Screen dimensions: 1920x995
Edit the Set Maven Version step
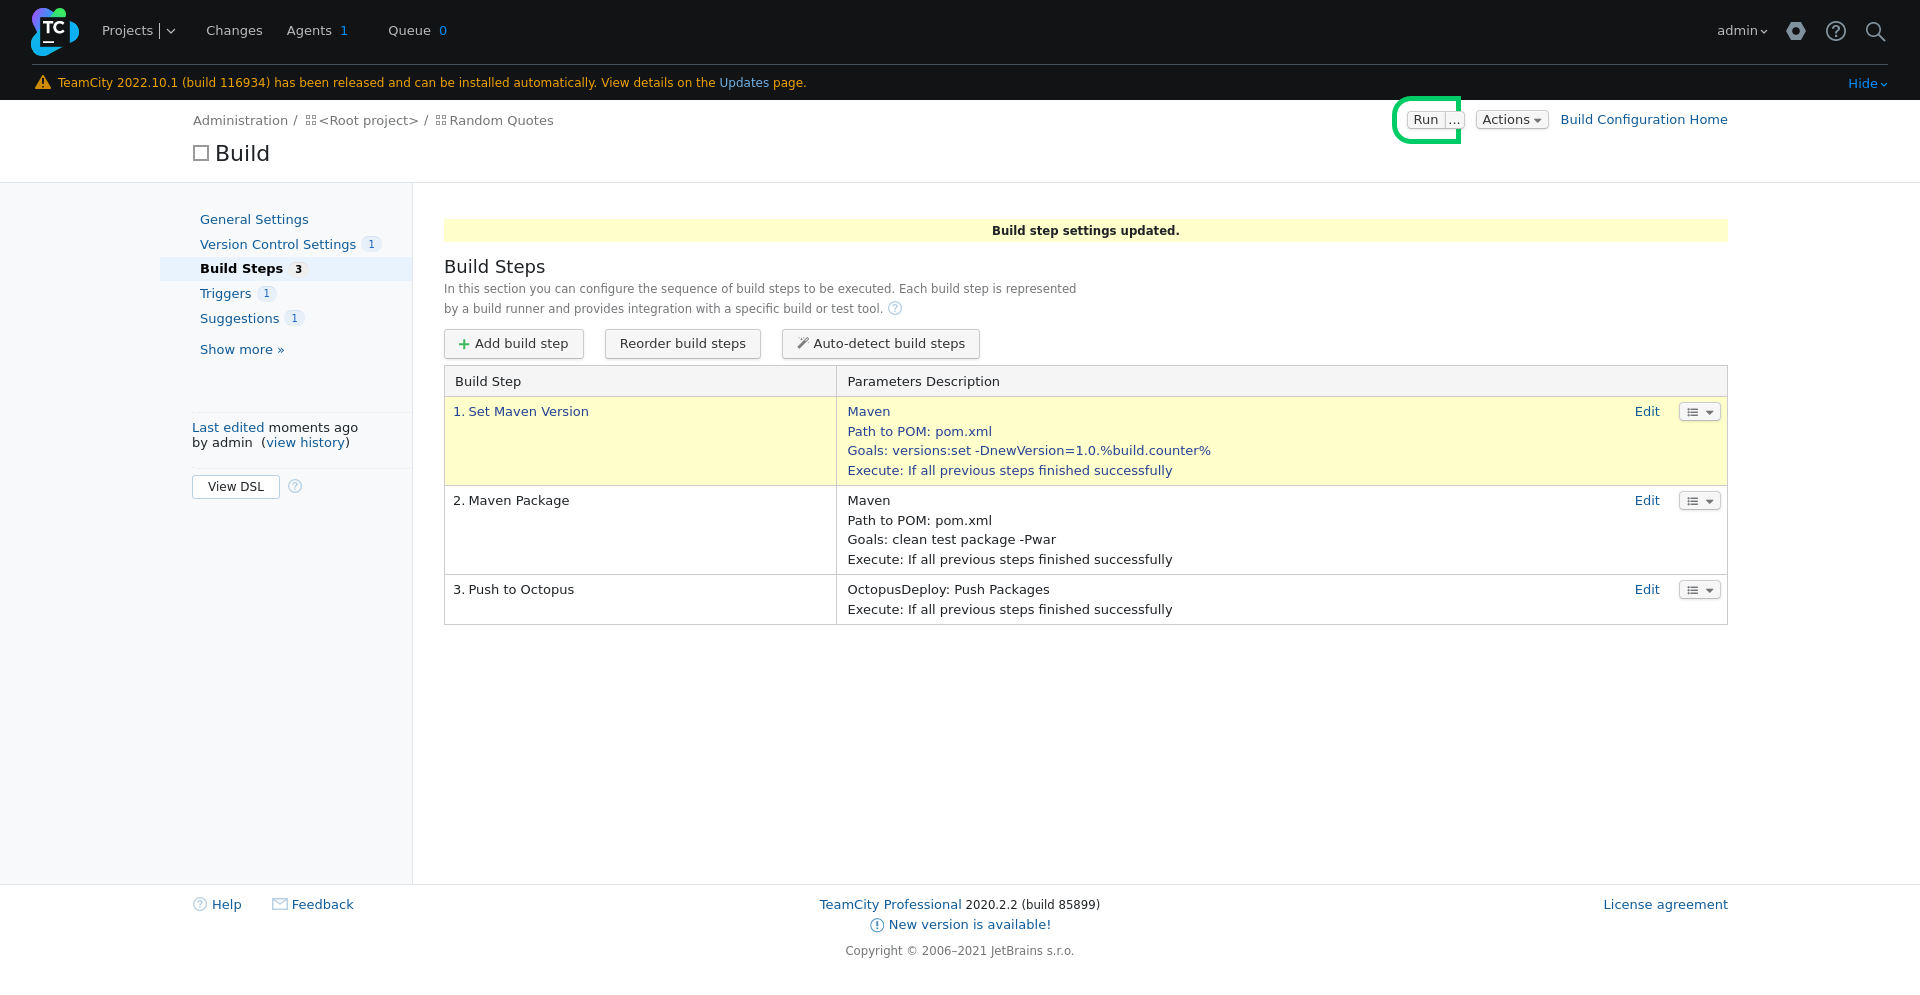point(1647,412)
